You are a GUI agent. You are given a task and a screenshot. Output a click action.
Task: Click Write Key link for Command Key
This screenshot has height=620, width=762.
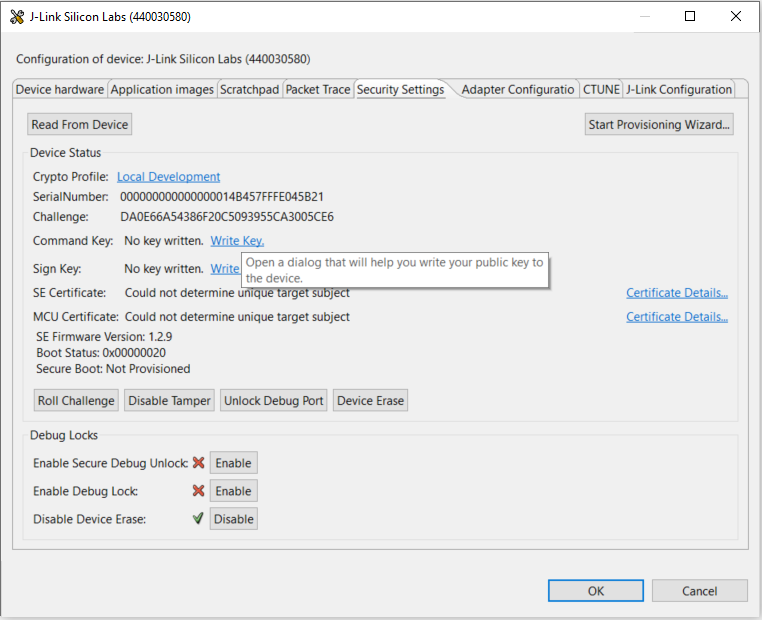click(x=237, y=241)
